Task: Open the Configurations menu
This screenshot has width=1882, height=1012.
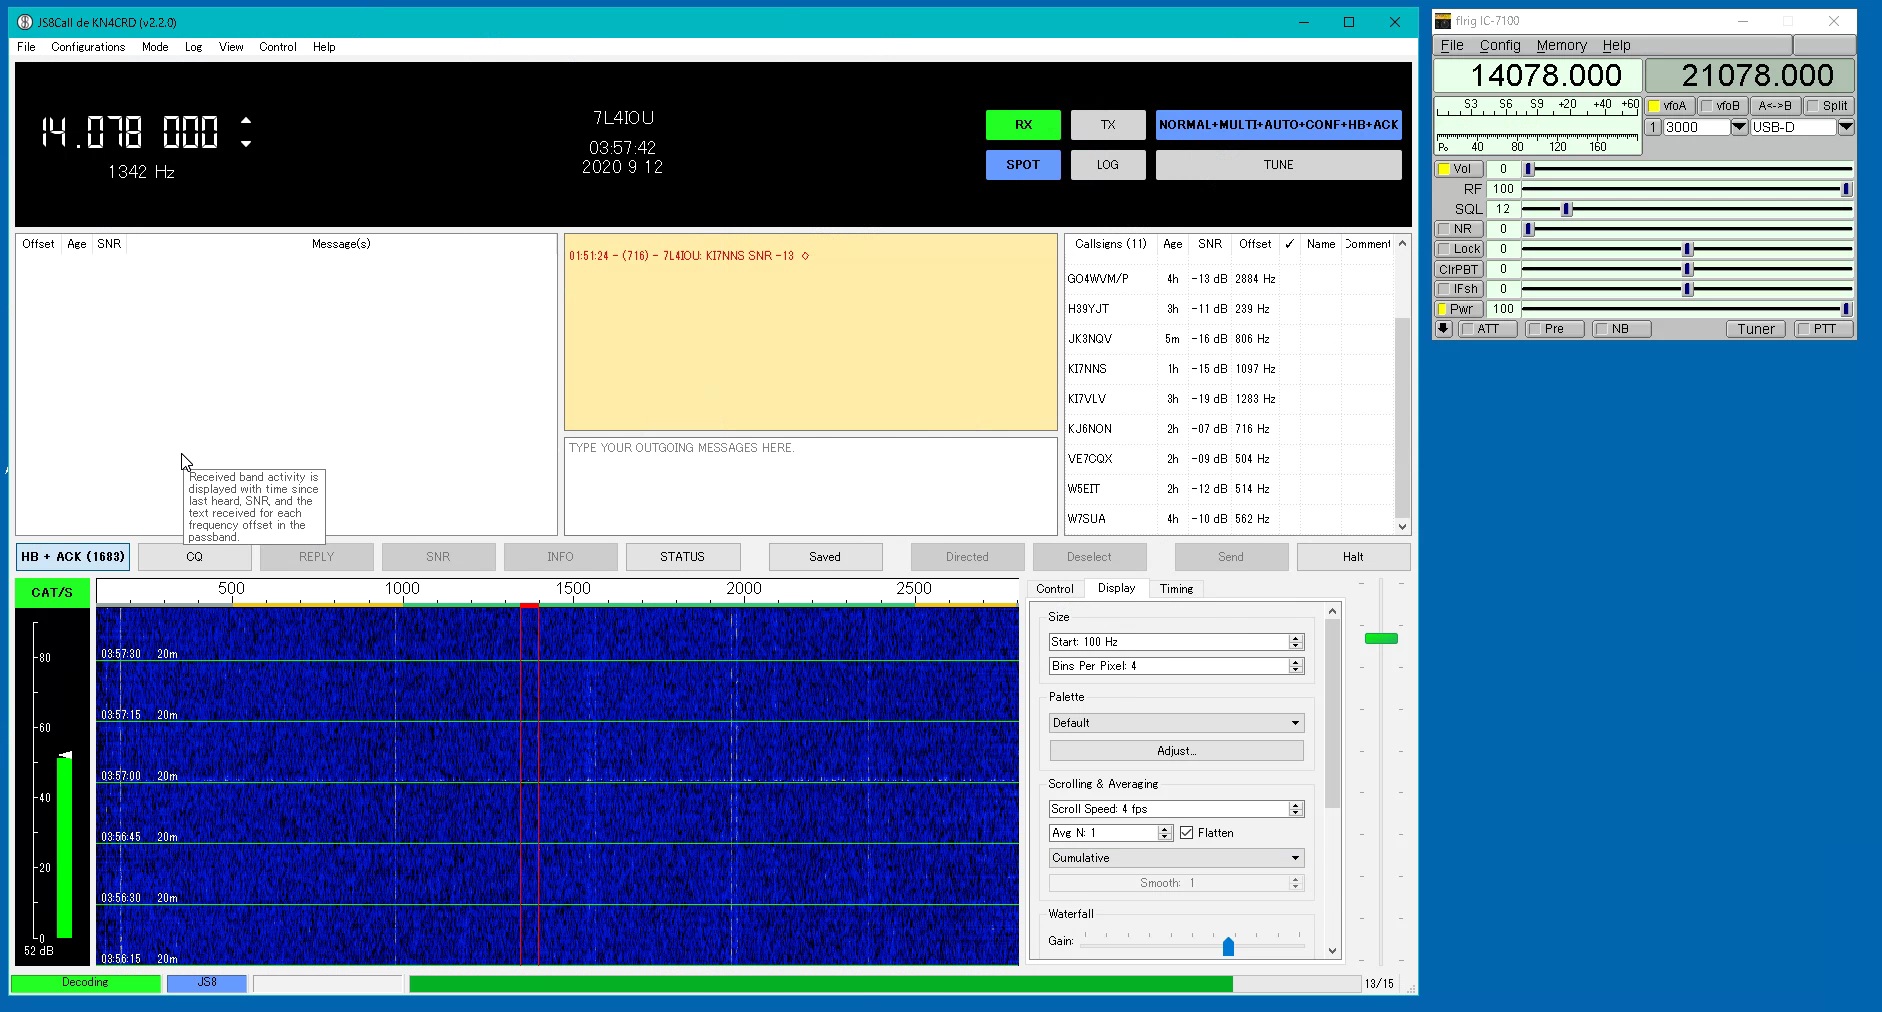Action: tap(88, 47)
